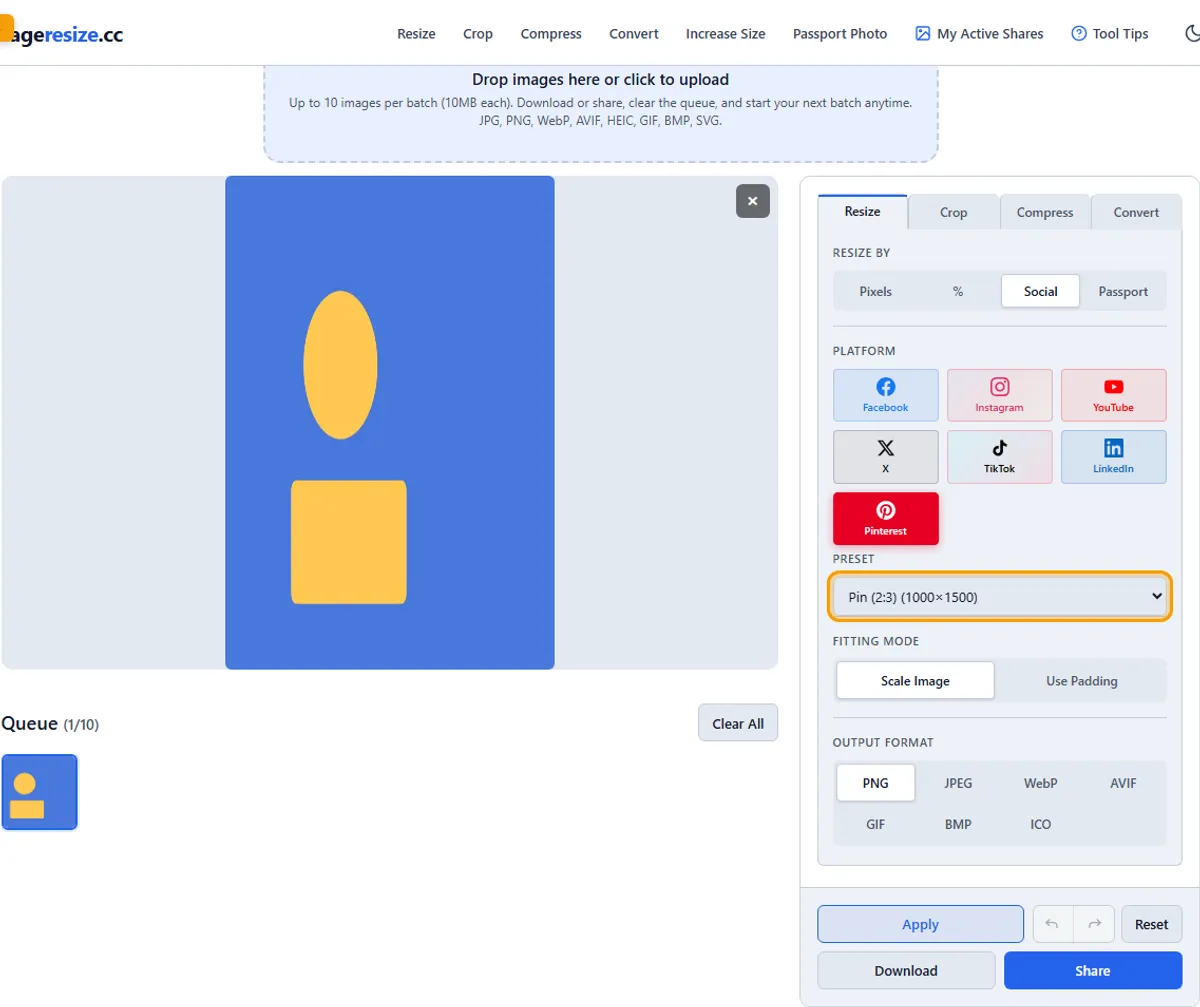The height and width of the screenshot is (1007, 1200).
Task: Open the Preset Pin (2:3) dropdown
Action: click(1000, 596)
